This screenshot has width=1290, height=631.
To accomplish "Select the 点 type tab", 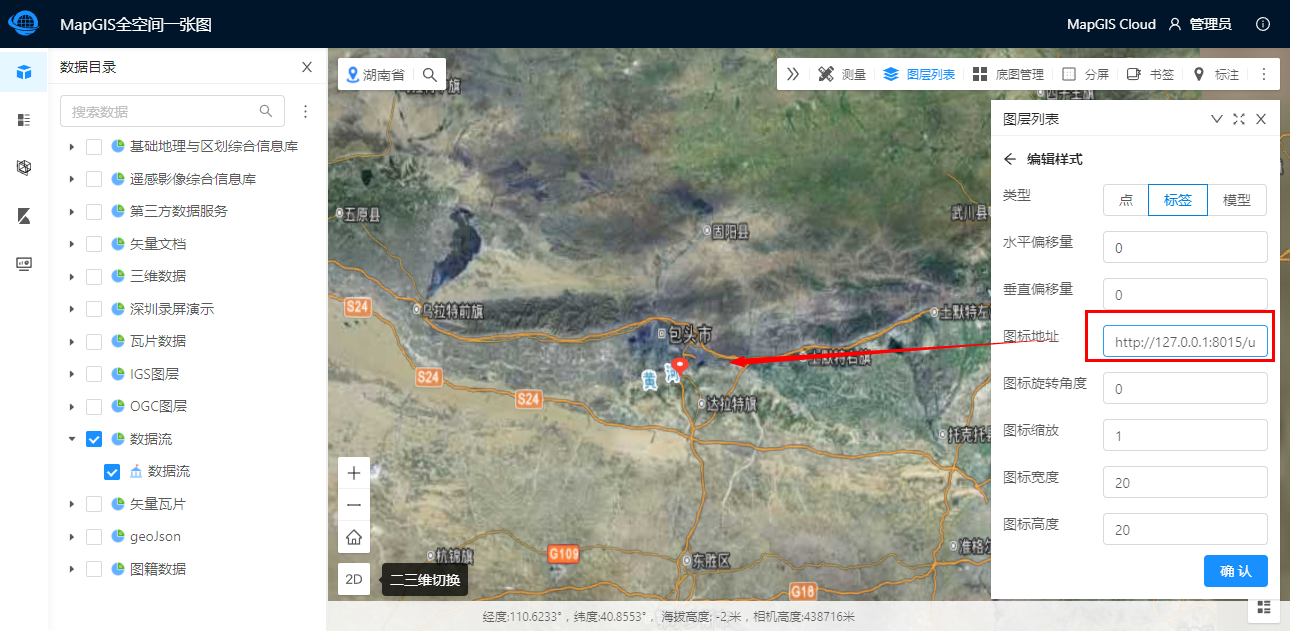I will pyautogui.click(x=1126, y=200).
